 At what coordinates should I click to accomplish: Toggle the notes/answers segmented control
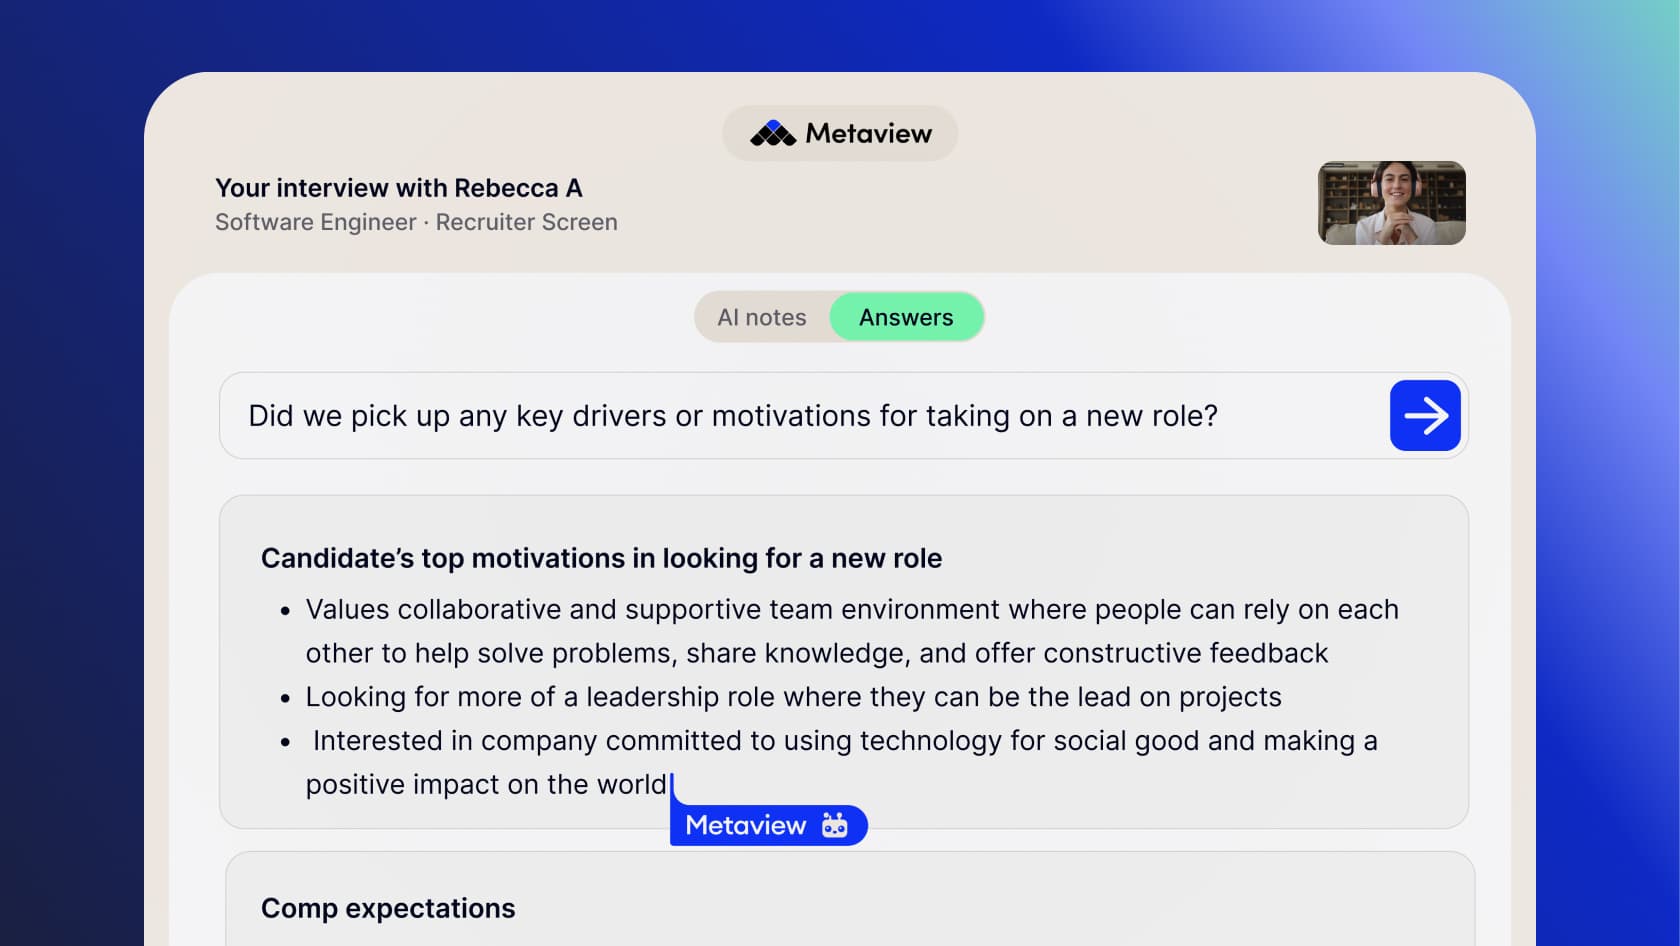point(840,316)
